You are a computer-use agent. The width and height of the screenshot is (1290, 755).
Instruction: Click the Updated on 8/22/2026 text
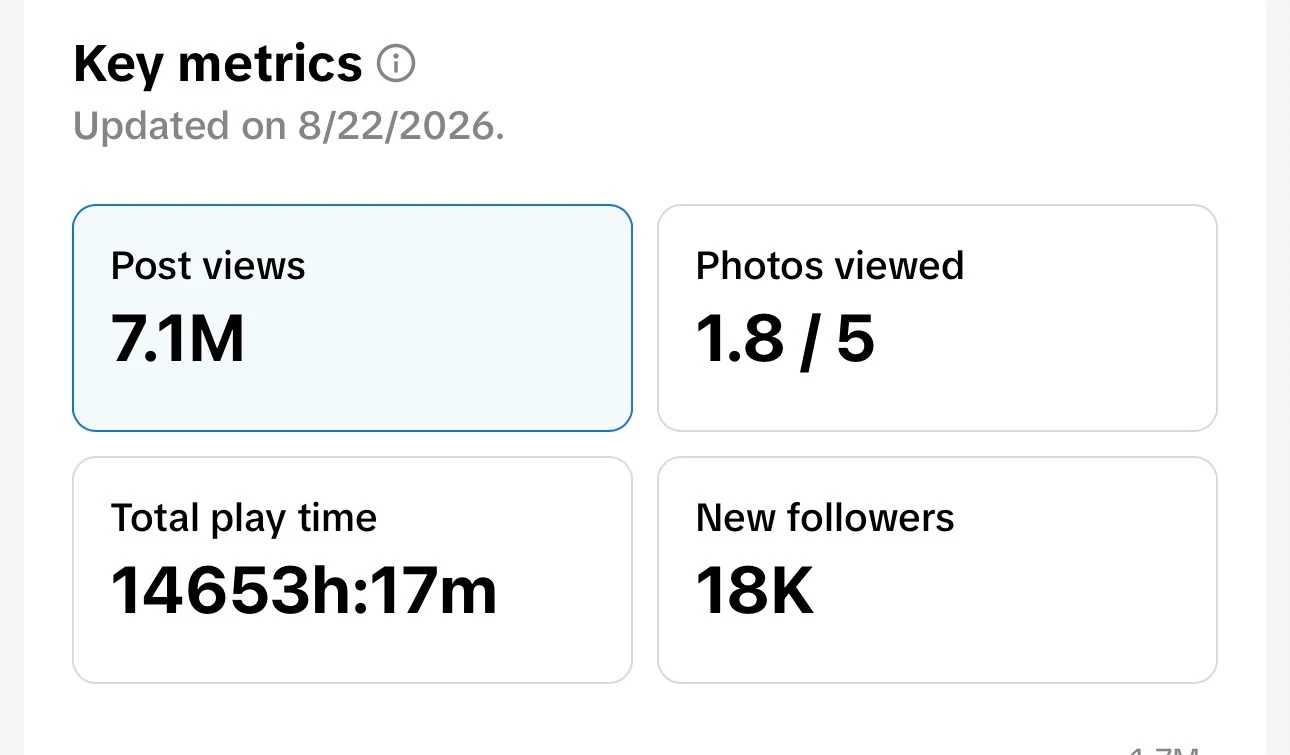289,126
